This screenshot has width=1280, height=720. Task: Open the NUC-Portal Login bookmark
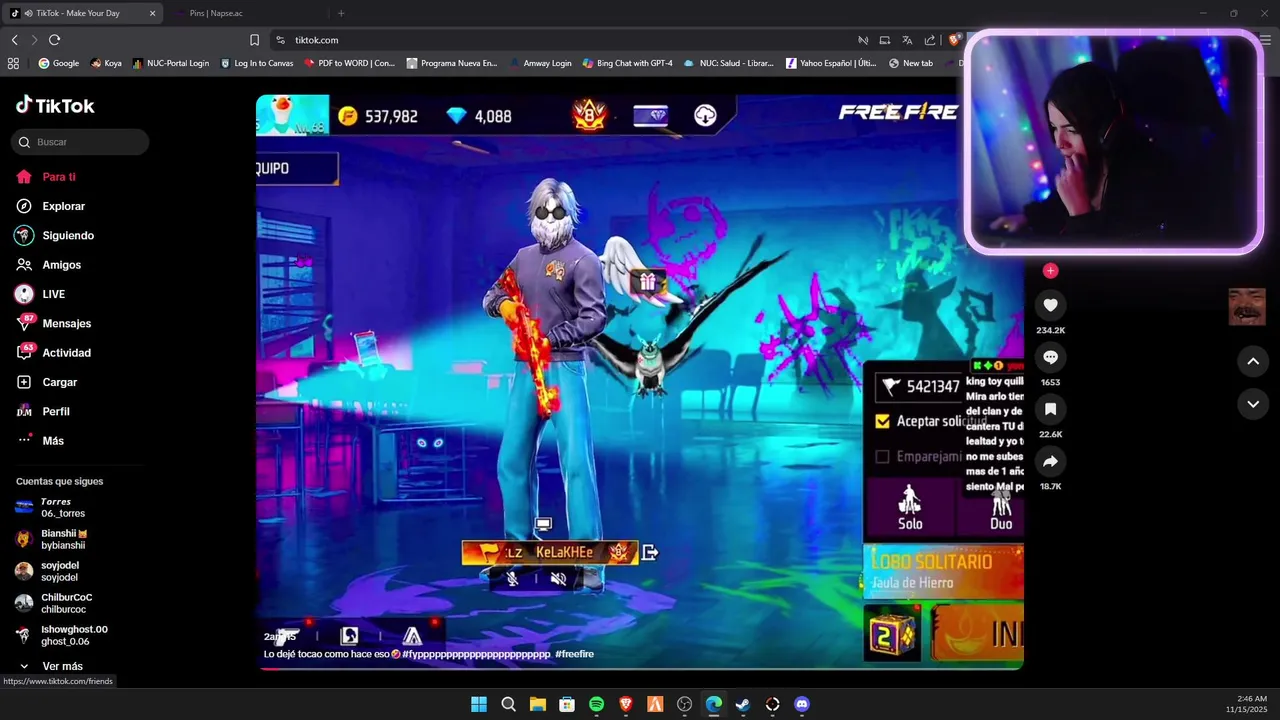pyautogui.click(x=171, y=63)
